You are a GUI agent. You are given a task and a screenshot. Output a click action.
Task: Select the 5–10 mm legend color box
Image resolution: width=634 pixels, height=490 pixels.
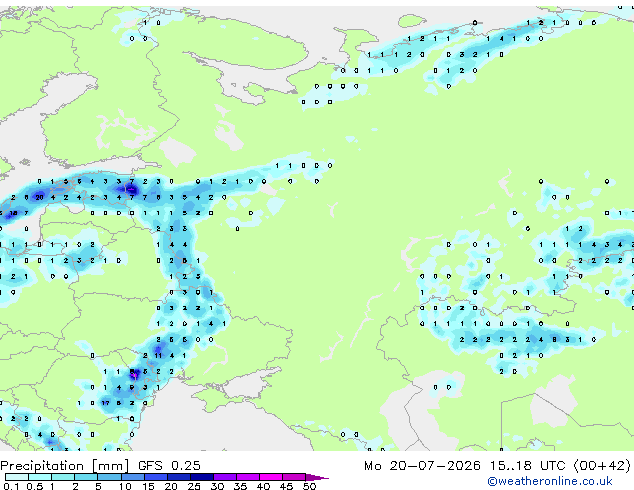pyautogui.click(x=109, y=477)
